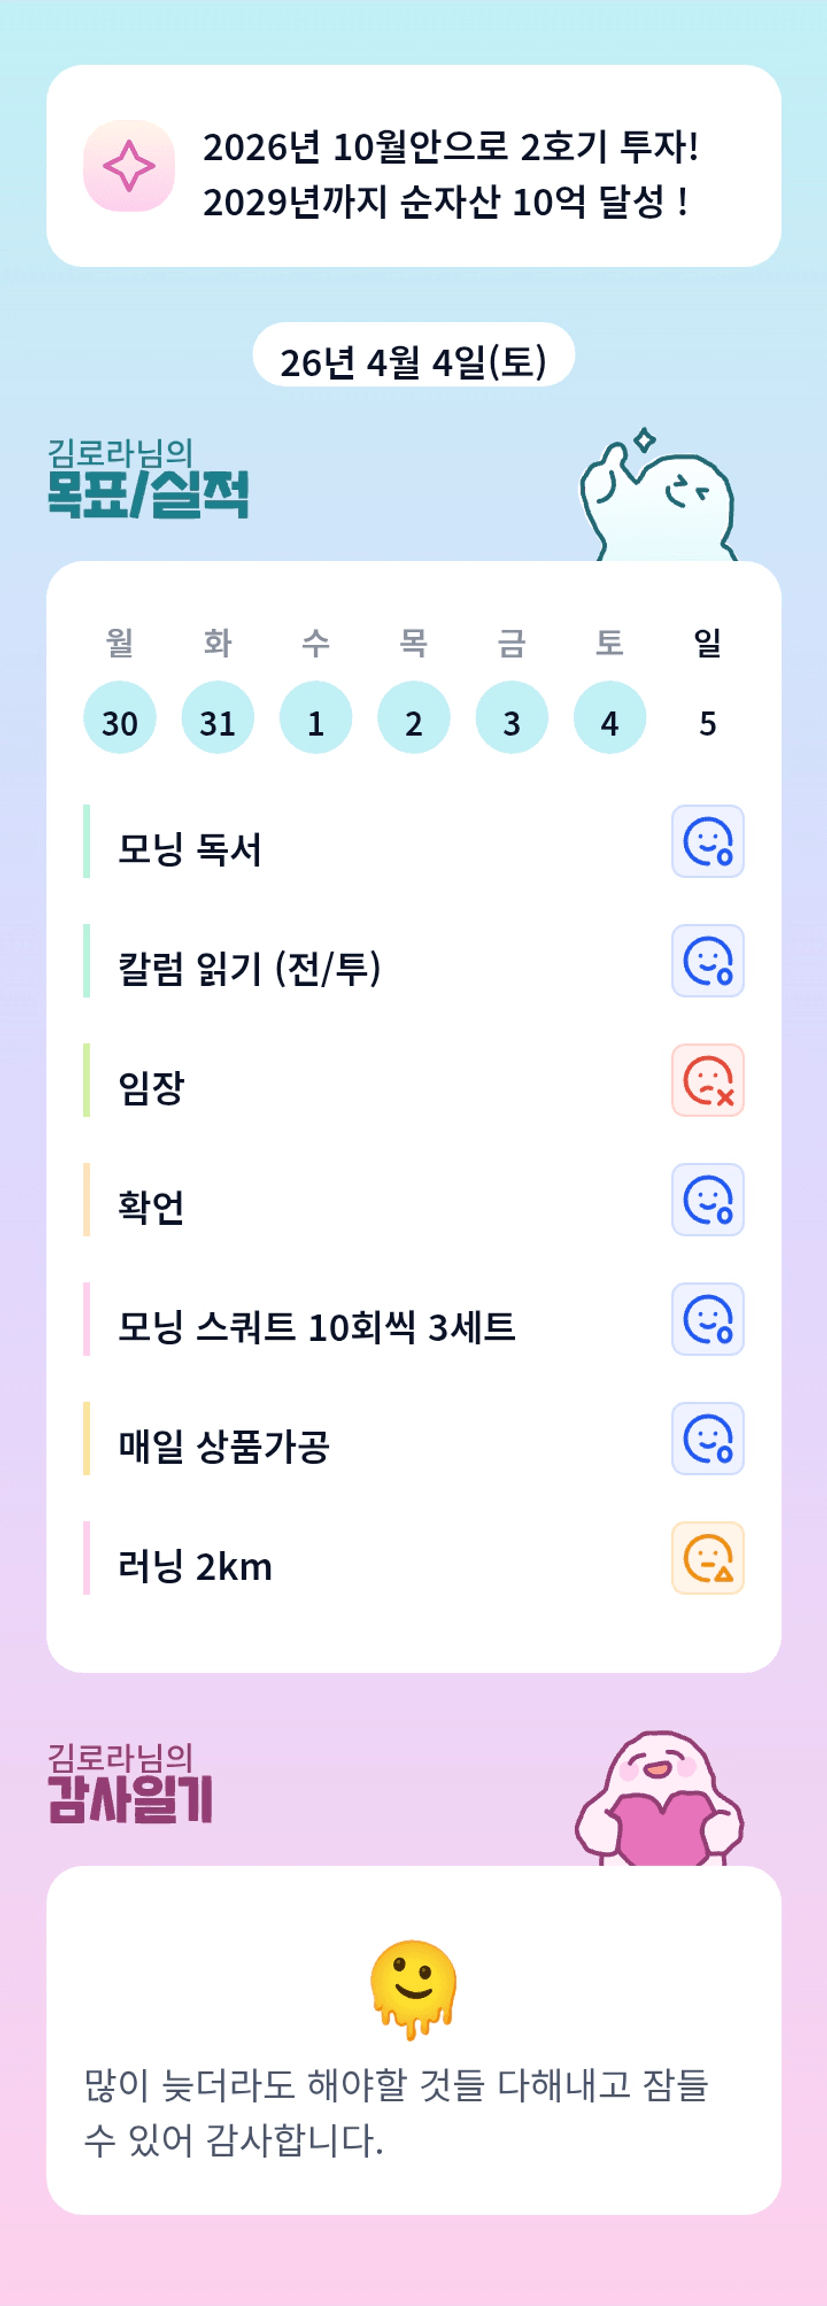This screenshot has width=827, height=2306.
Task: Toggle the 확언 smiley status icon
Action: tap(708, 1200)
